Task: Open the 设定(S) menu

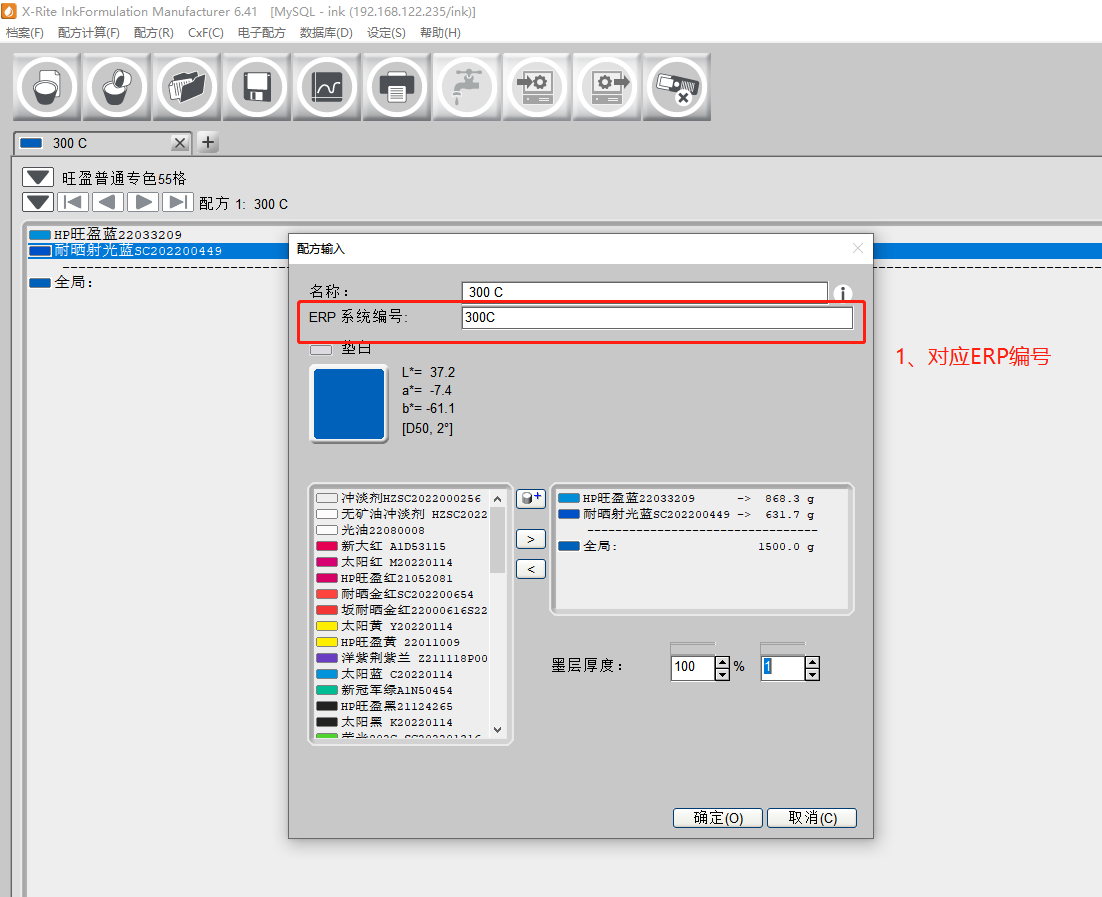Action: 386,33
